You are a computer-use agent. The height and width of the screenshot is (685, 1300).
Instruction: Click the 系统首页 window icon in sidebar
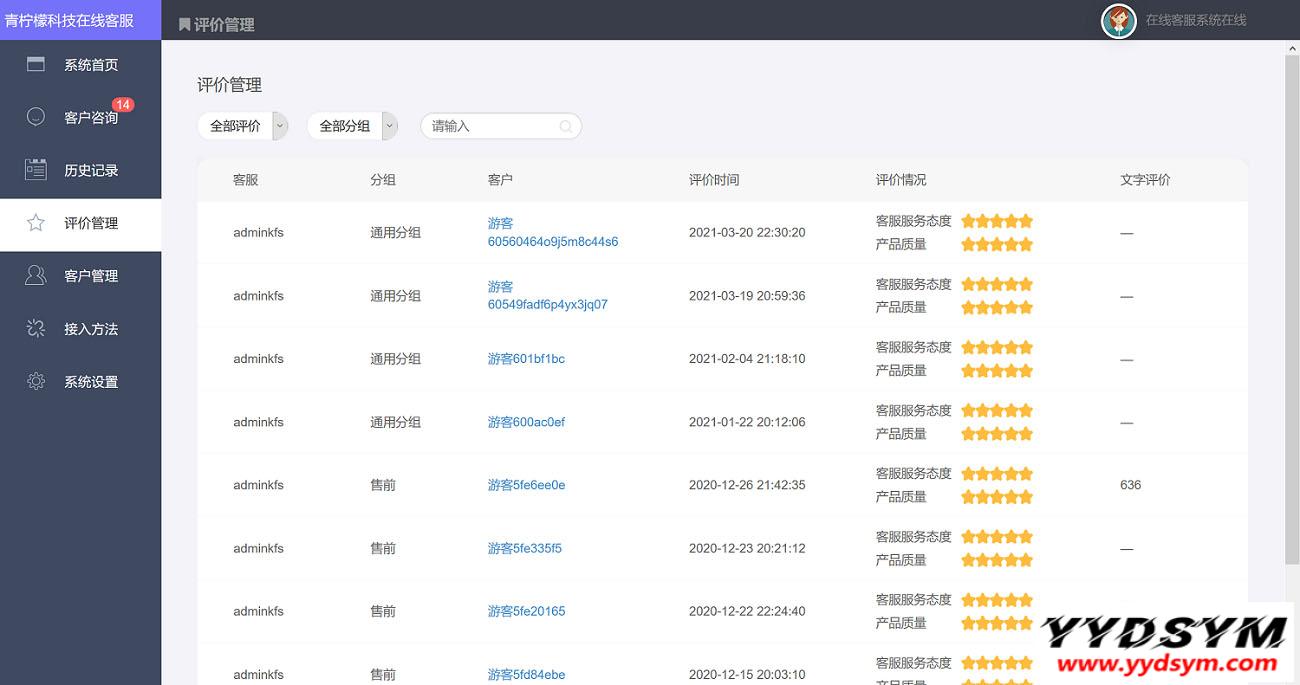coord(36,65)
